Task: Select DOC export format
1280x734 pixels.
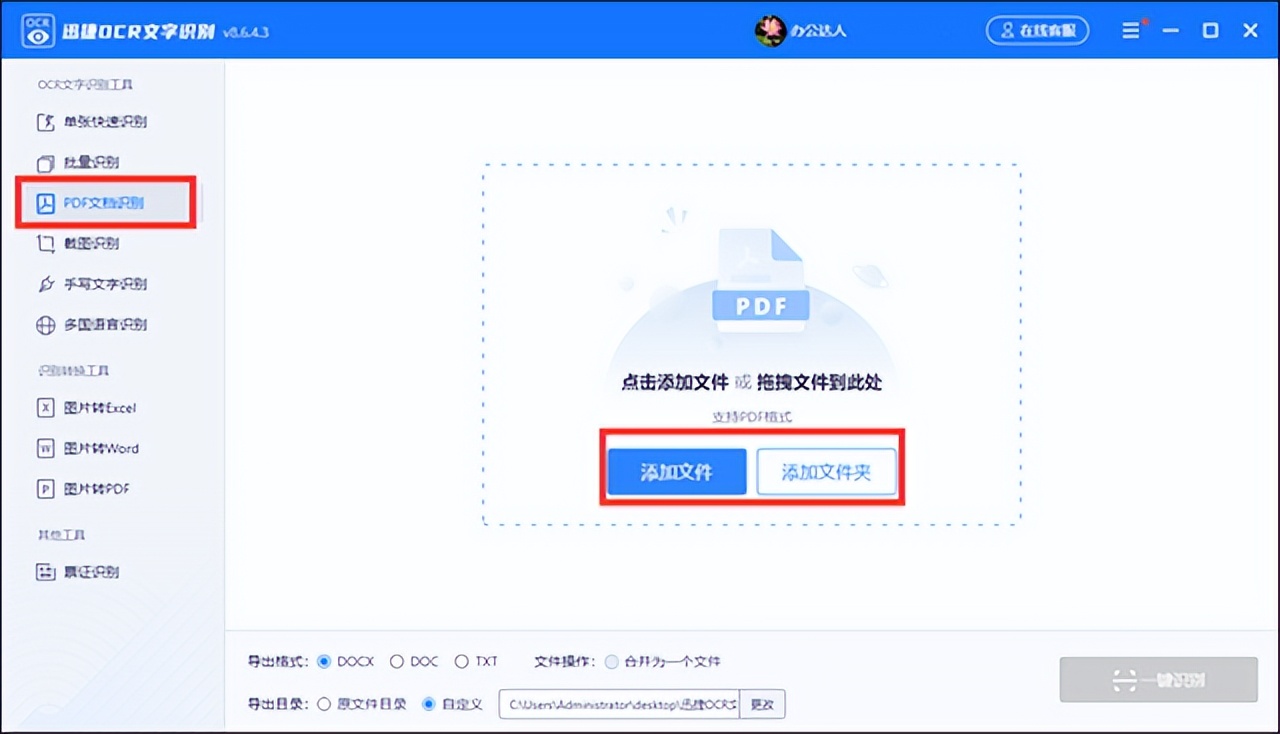Action: click(x=397, y=662)
